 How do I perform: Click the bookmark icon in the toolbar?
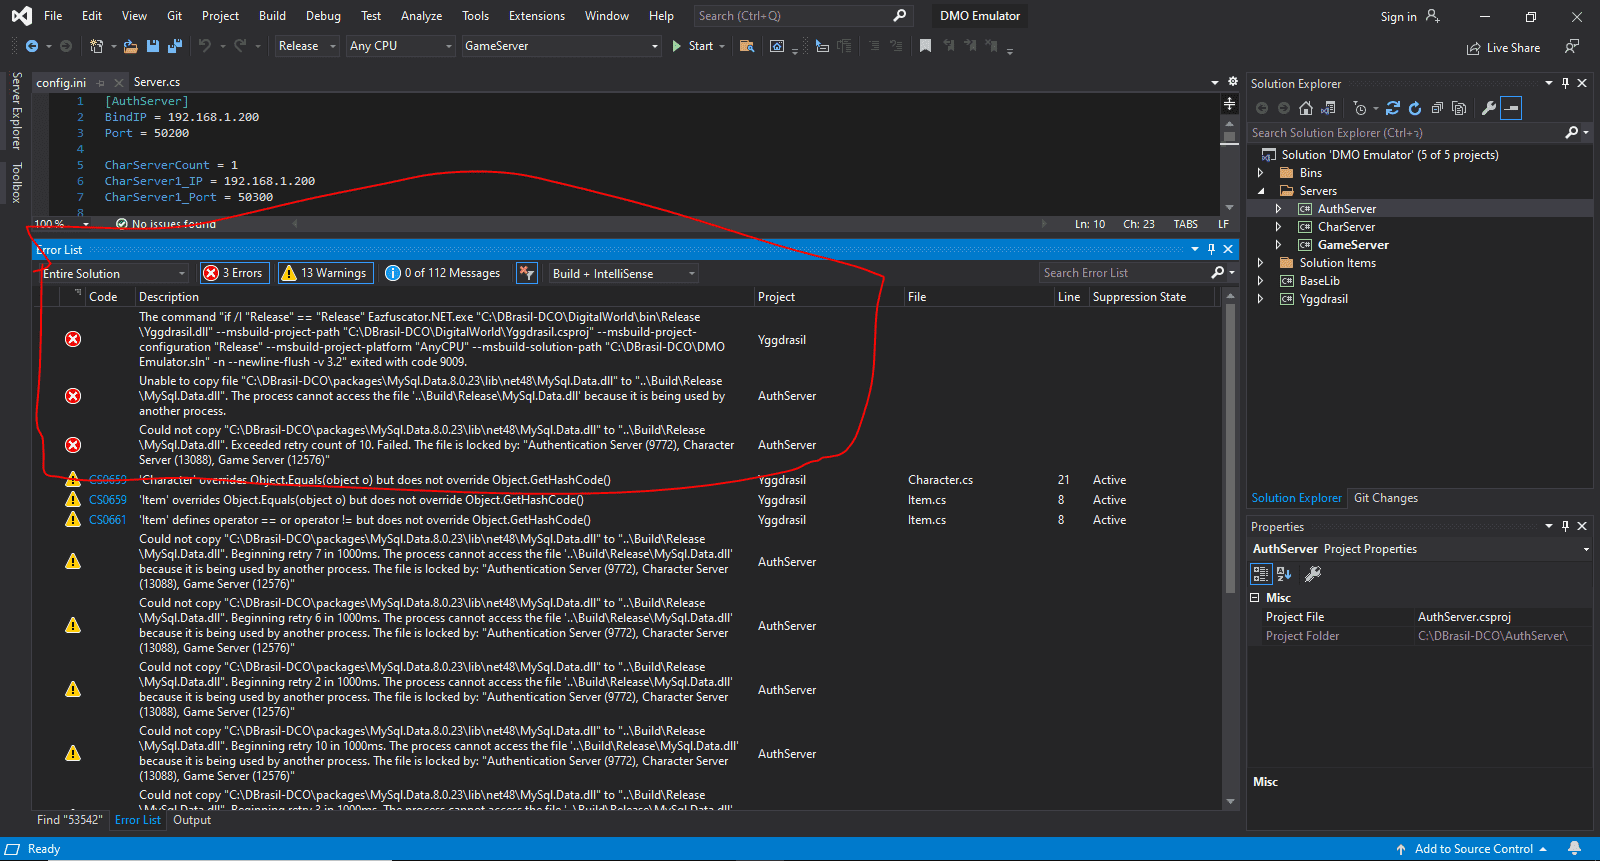click(x=925, y=46)
